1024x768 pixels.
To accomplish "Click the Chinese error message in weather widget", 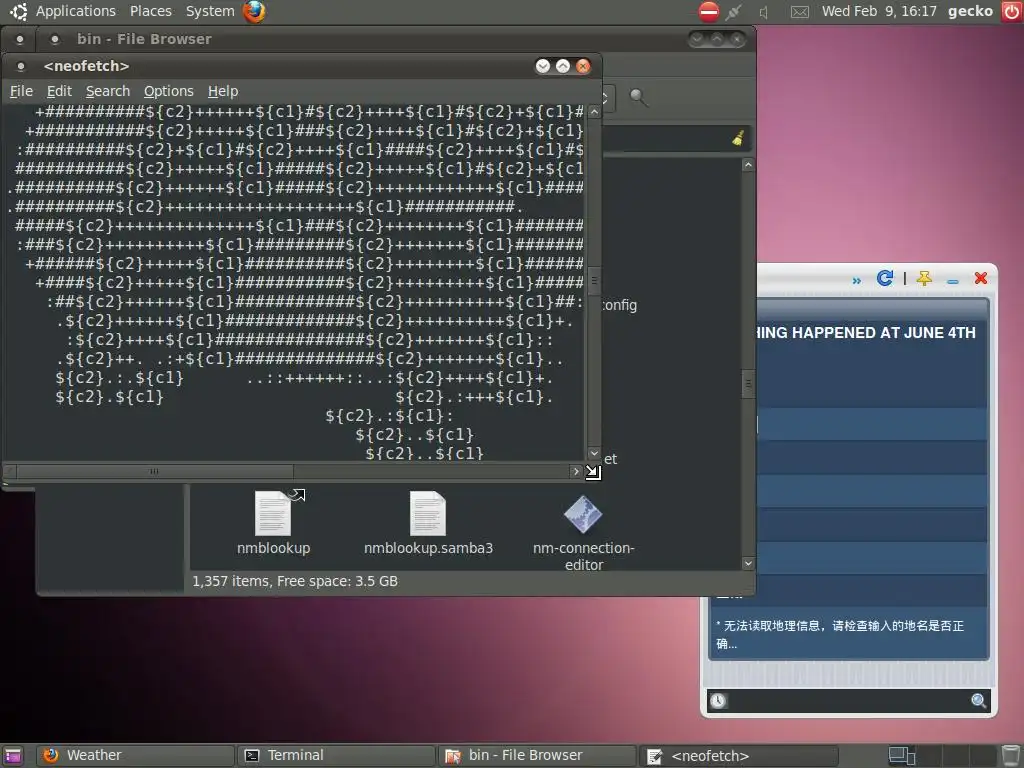I will [841, 634].
